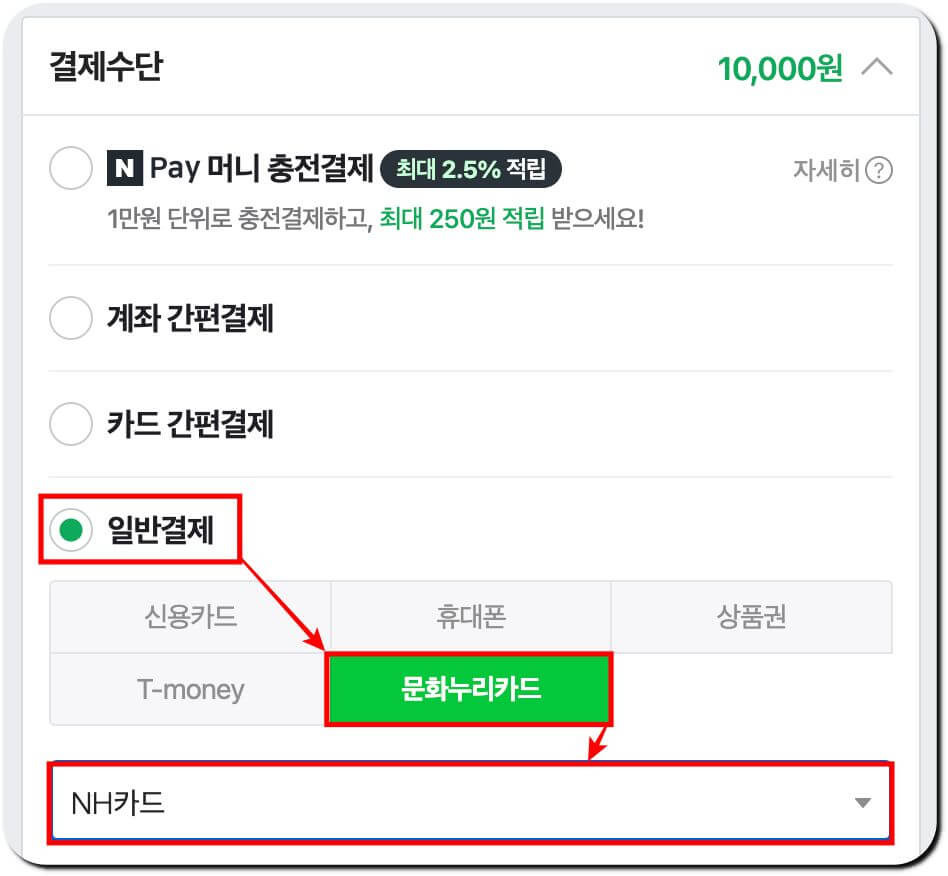Screen dimensions: 948x876
Task: Select the green 문화누리카드 tab
Action: click(x=469, y=689)
